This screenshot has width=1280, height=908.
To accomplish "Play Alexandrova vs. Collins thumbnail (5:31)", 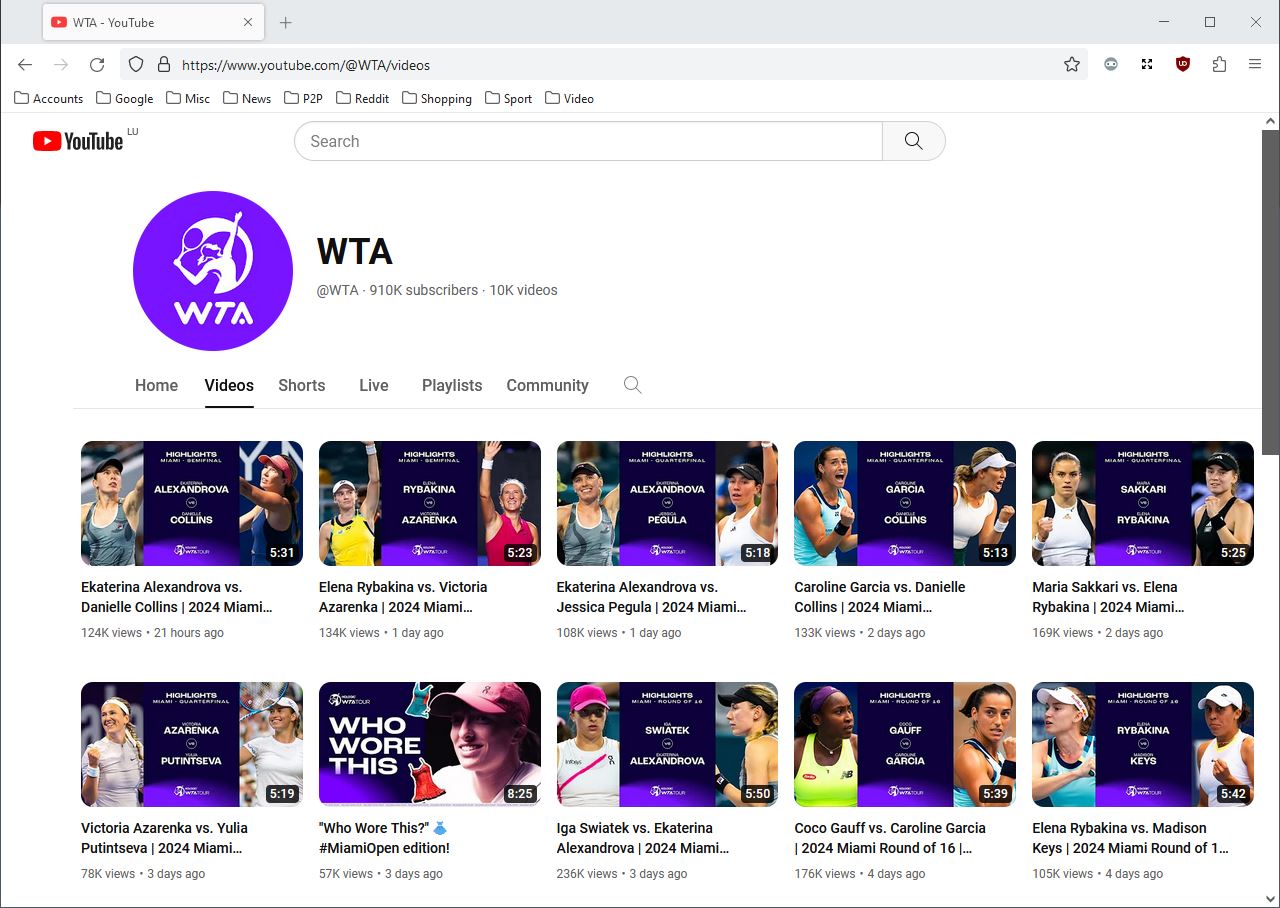I will [192, 503].
